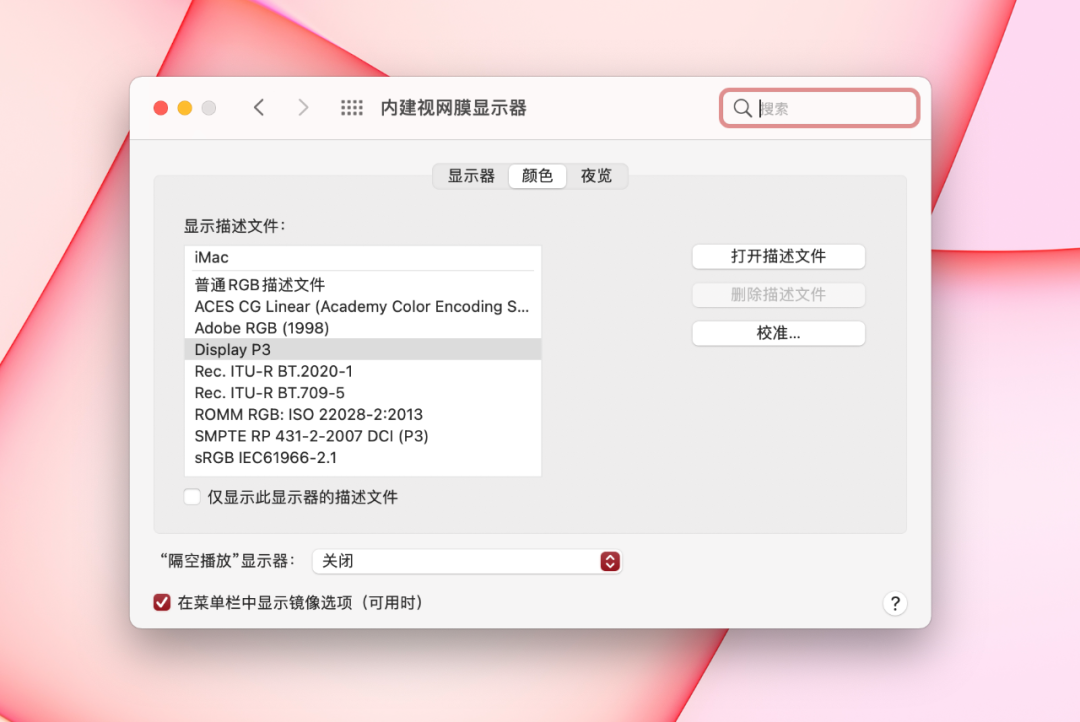This screenshot has width=1080, height=722.
Task: Uncheck 在菜单栏中显示镜像选项 checkbox
Action: 162,603
